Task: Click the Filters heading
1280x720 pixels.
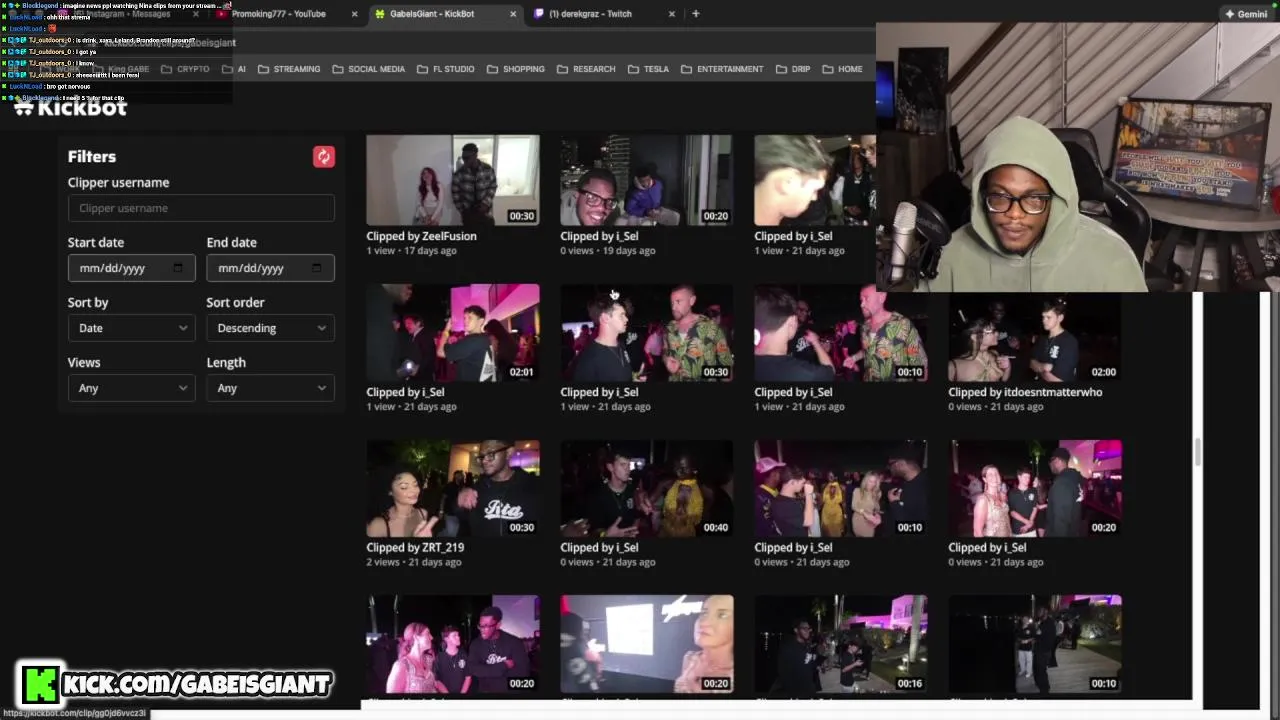Action: pos(92,157)
